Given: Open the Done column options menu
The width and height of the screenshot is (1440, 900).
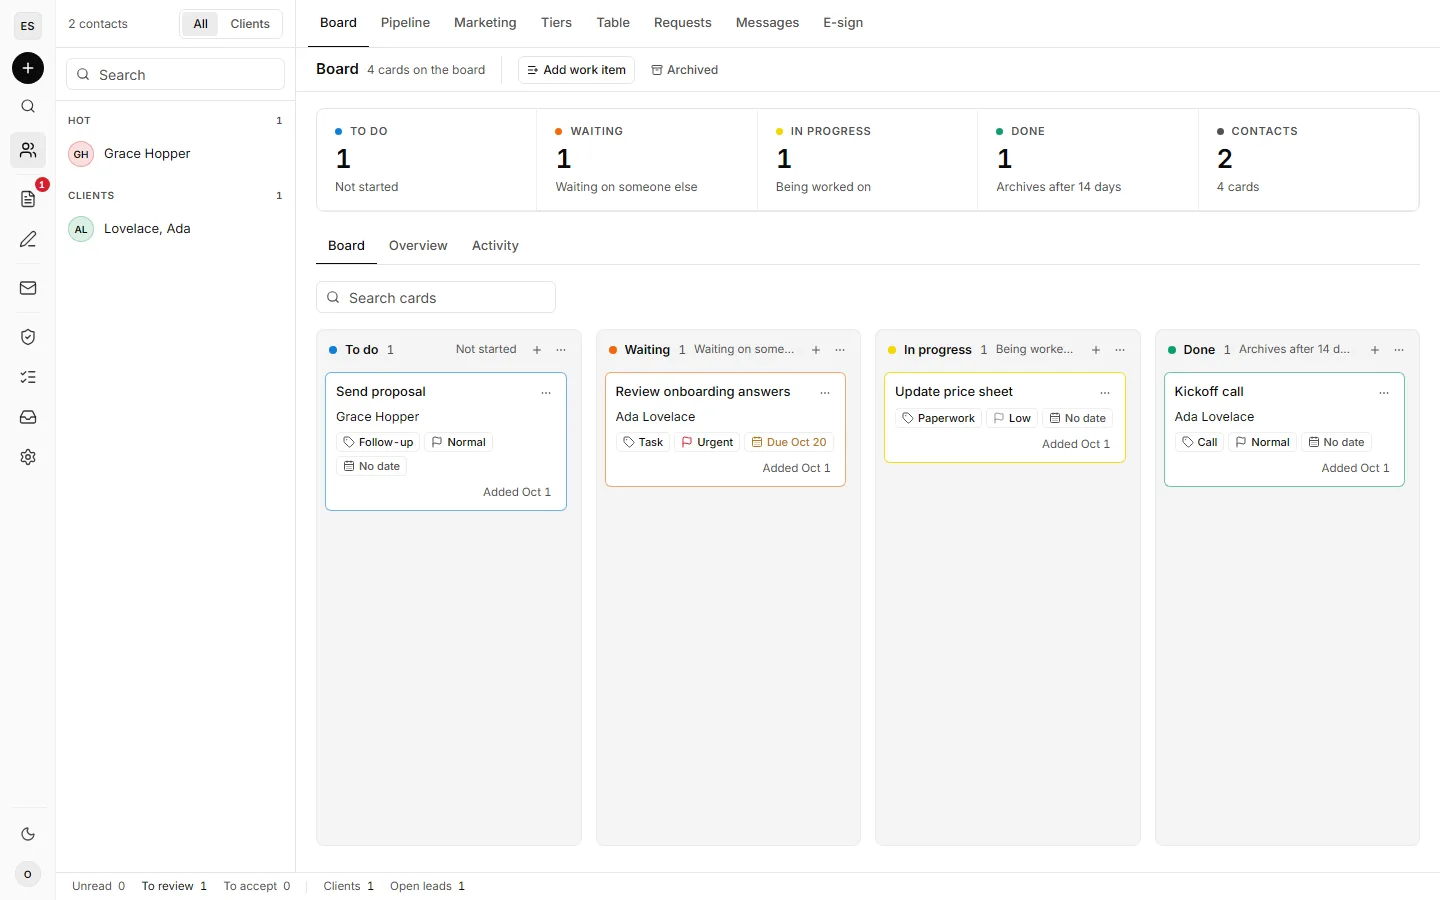Looking at the screenshot, I should click(1399, 350).
